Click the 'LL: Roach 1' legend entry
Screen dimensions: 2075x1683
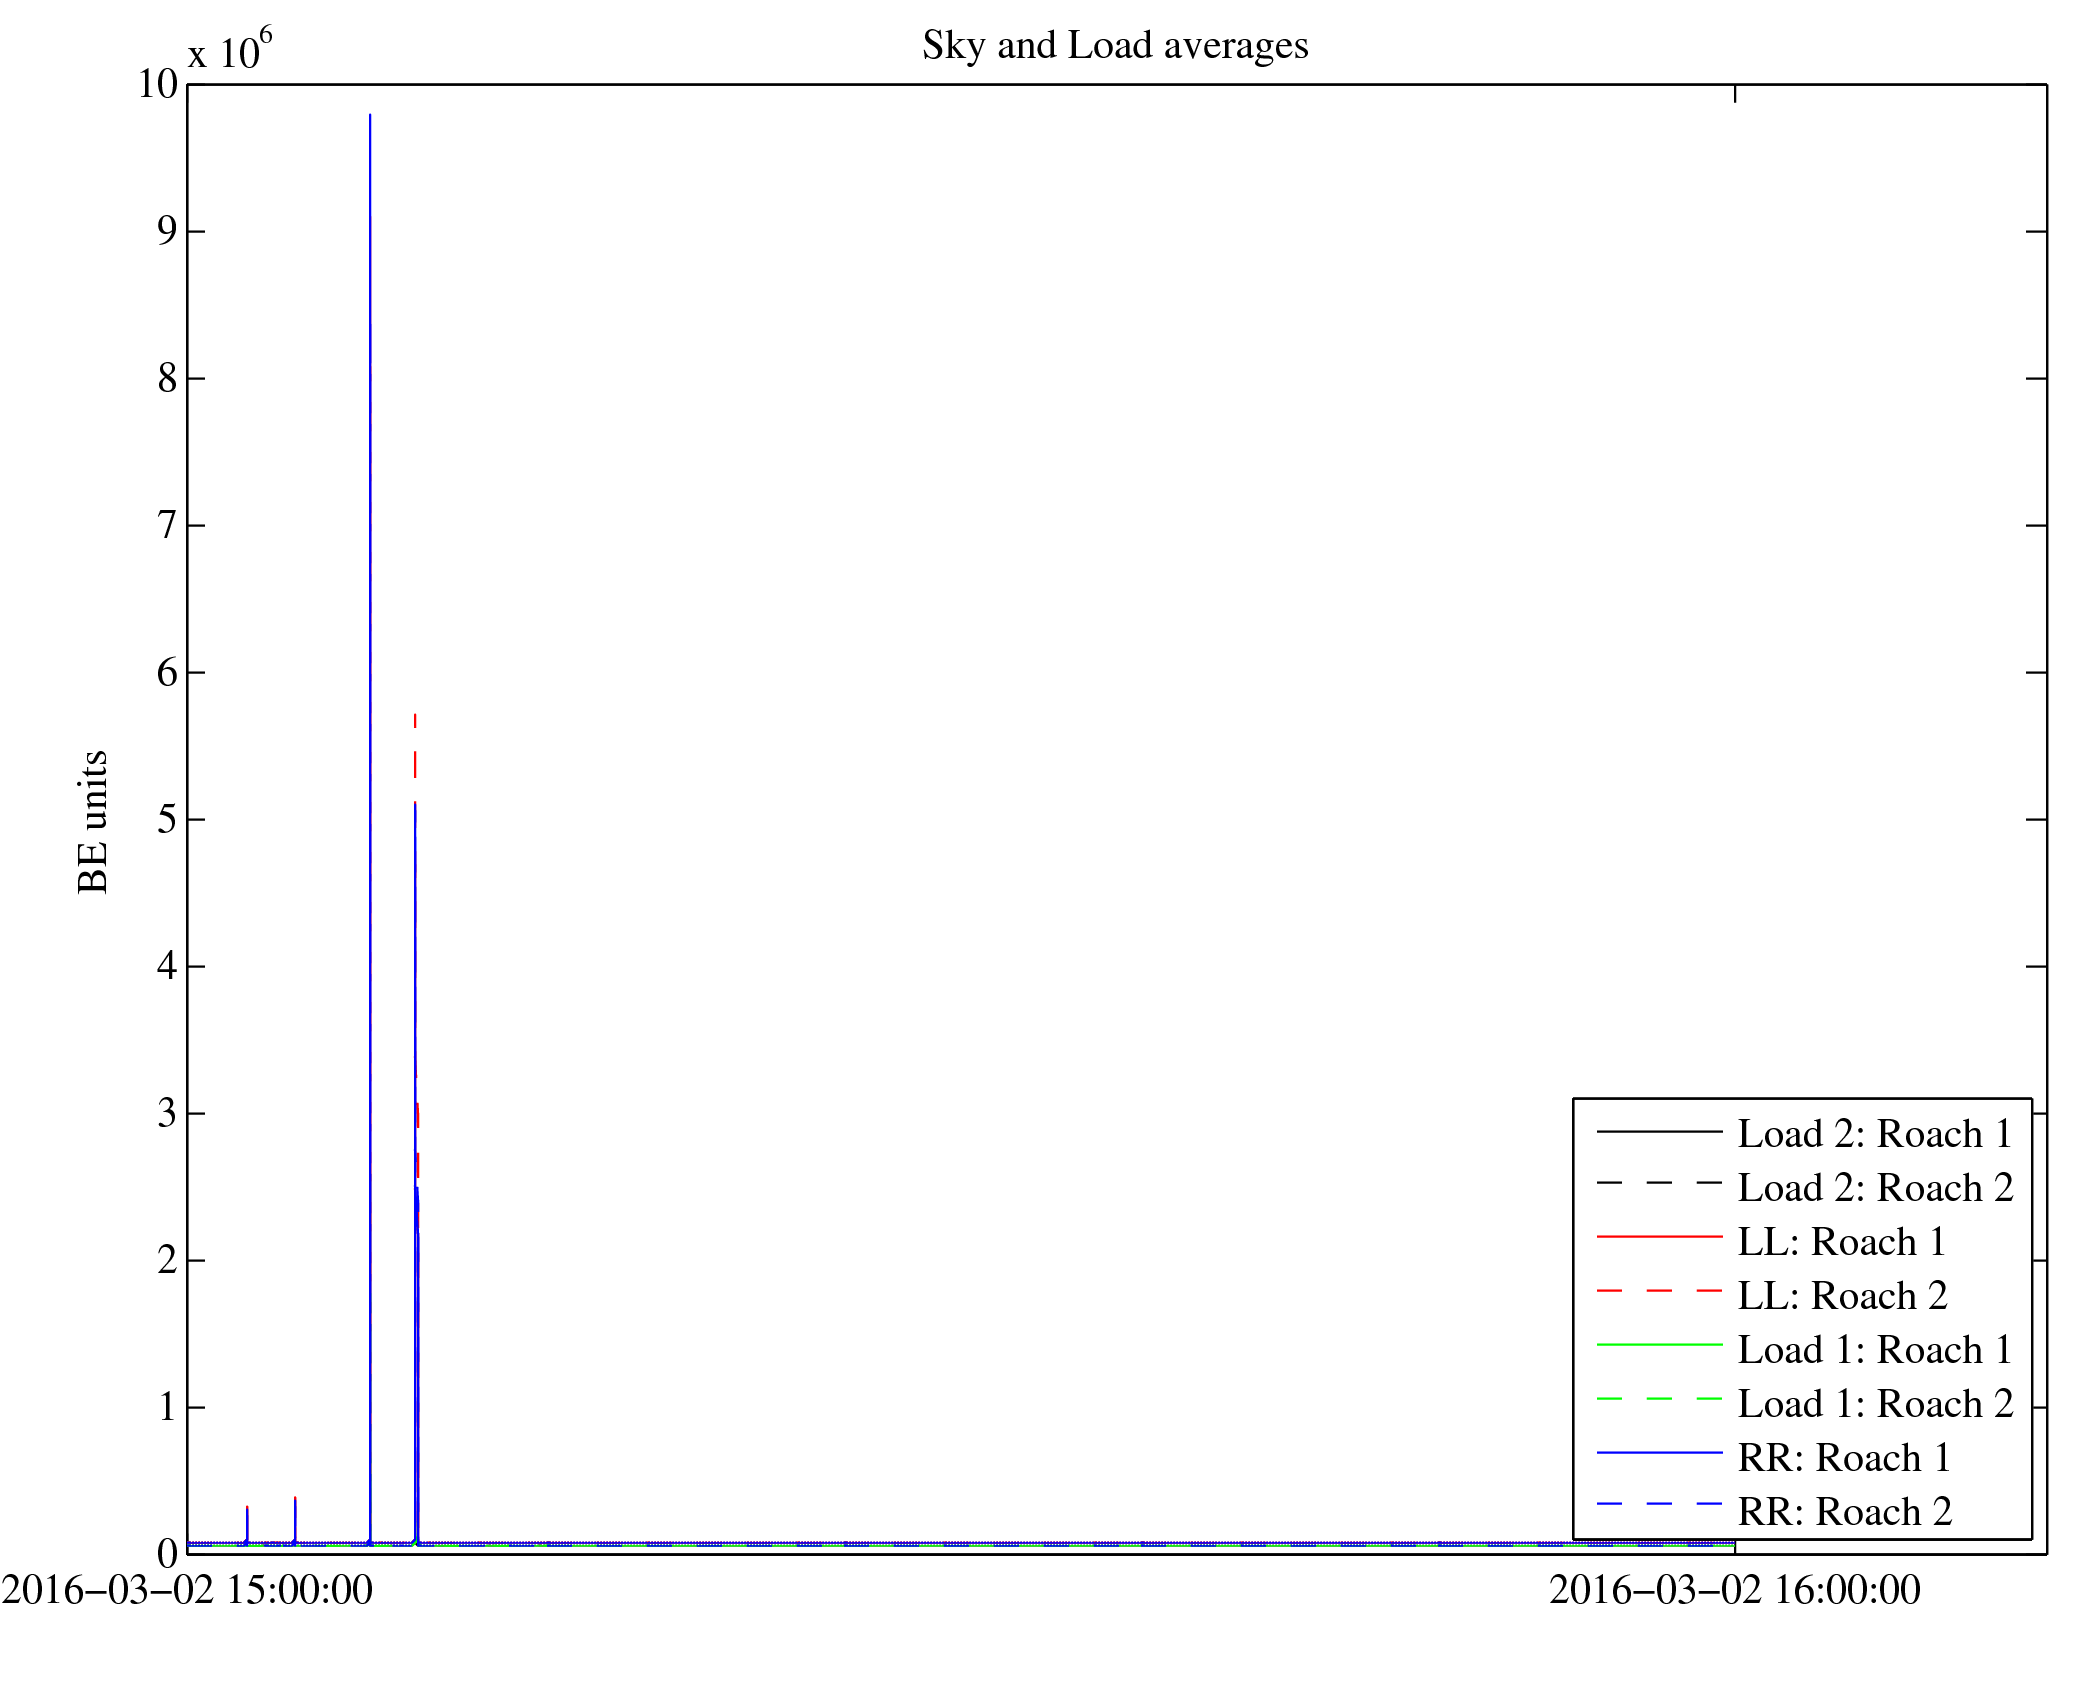[1841, 1241]
